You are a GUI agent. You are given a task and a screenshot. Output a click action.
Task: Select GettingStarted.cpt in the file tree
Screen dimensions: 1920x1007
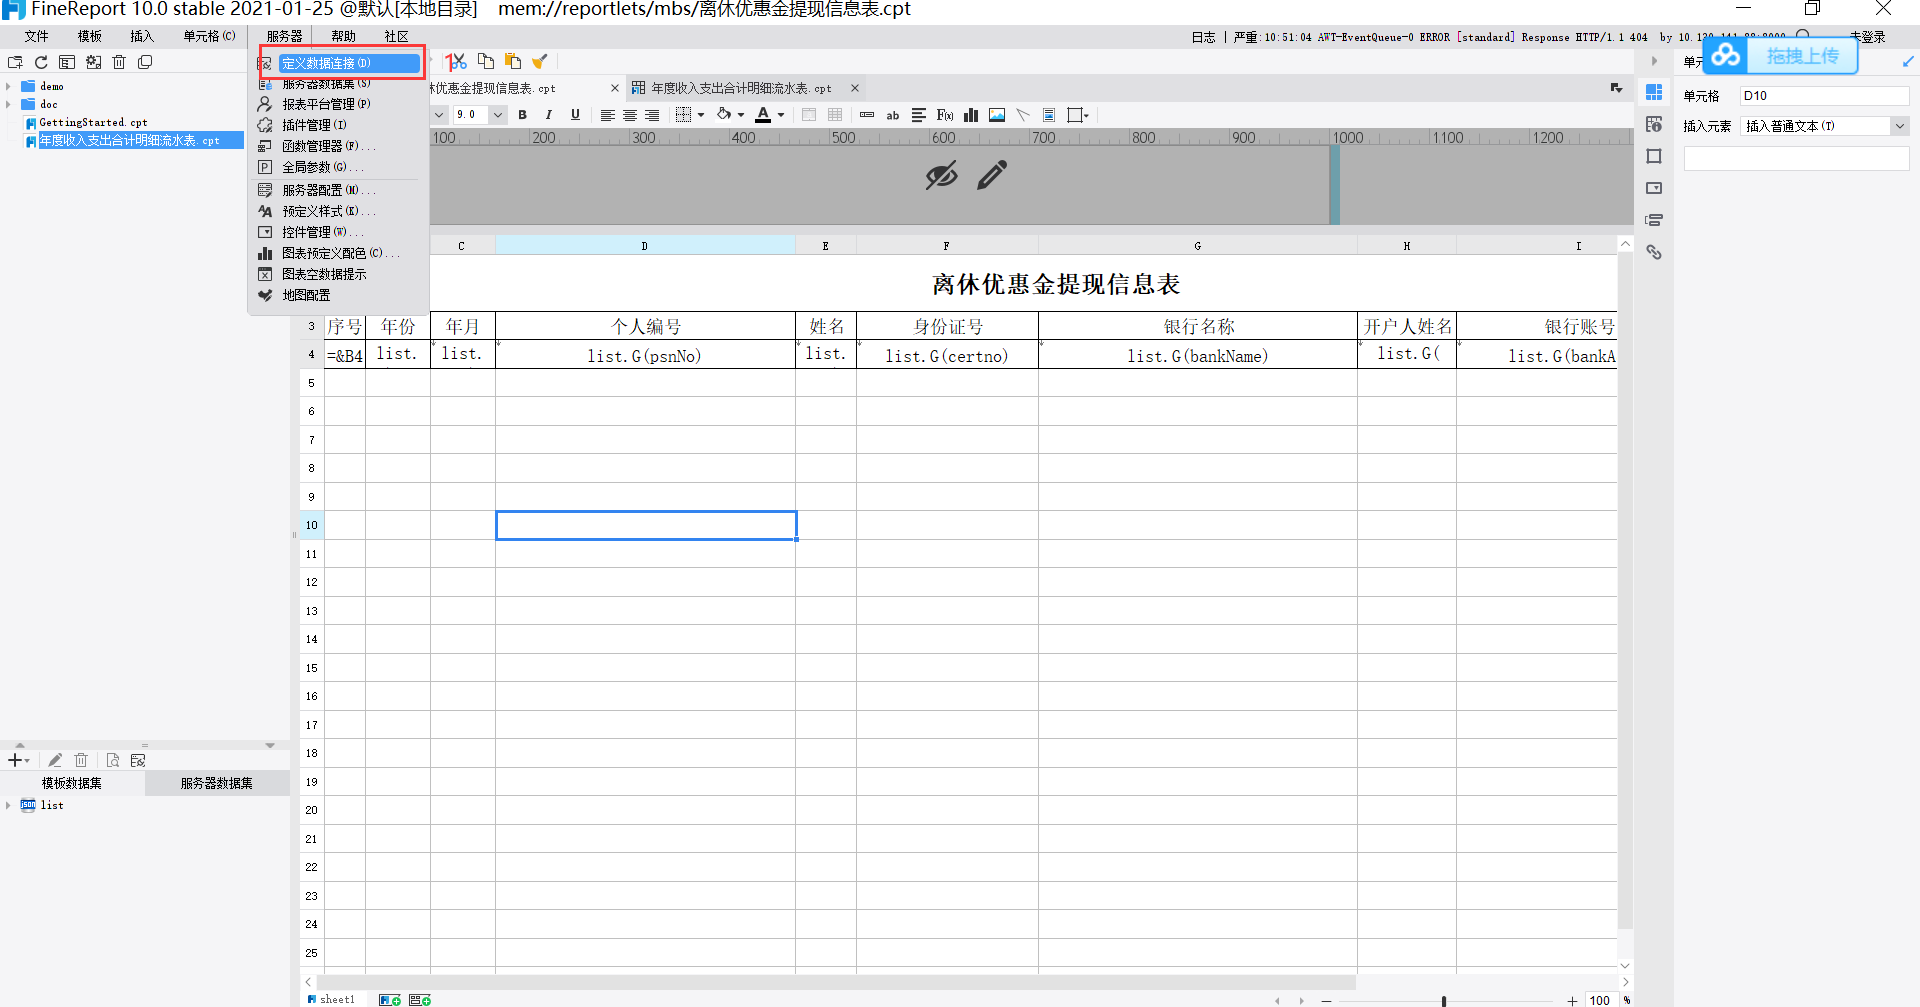tap(93, 123)
